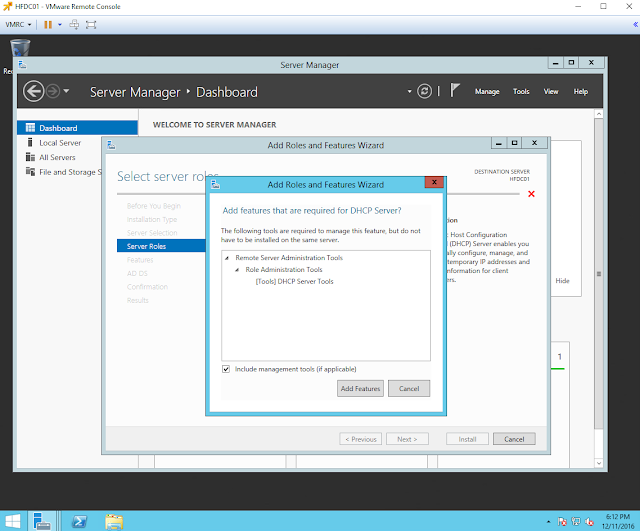Viewport: 640px width, 531px height.
Task: Click Server Manager vertical scrollbar thumb
Action: pyautogui.click(x=599, y=274)
